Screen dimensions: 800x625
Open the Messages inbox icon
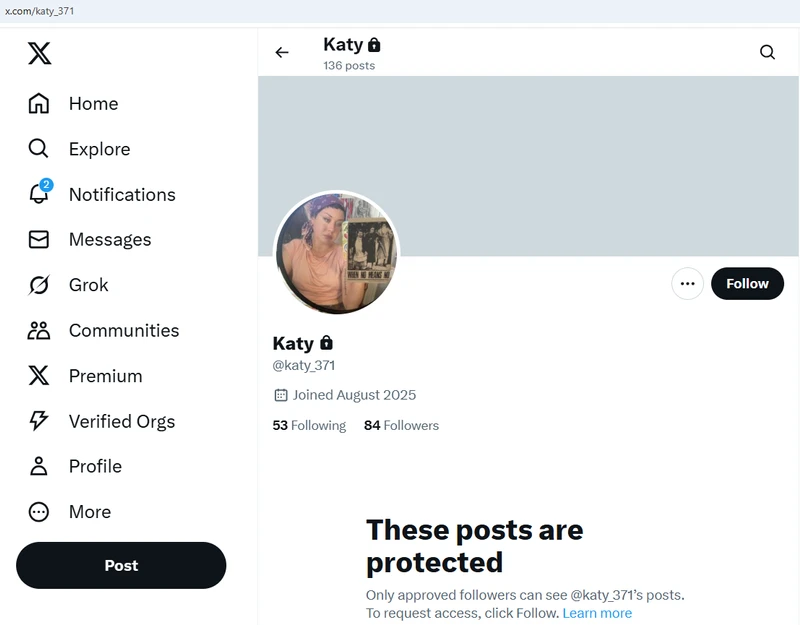38,239
